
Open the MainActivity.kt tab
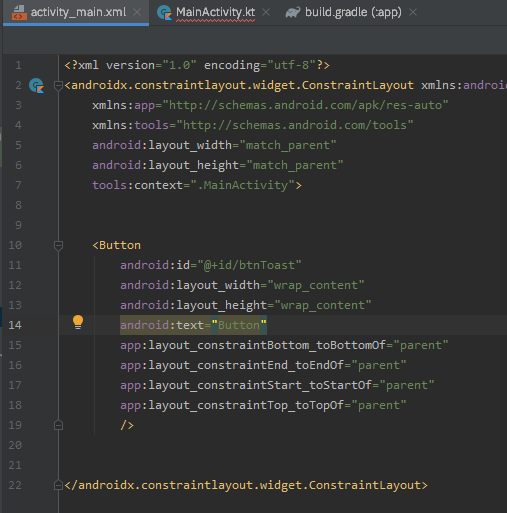[x=215, y=12]
